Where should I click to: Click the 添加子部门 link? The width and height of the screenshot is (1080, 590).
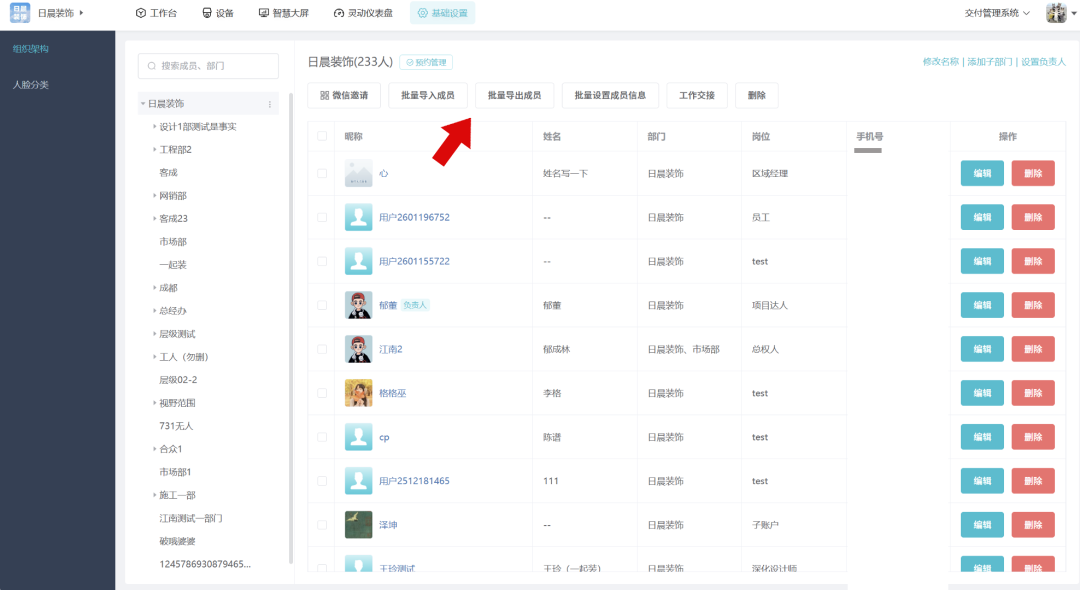click(989, 62)
